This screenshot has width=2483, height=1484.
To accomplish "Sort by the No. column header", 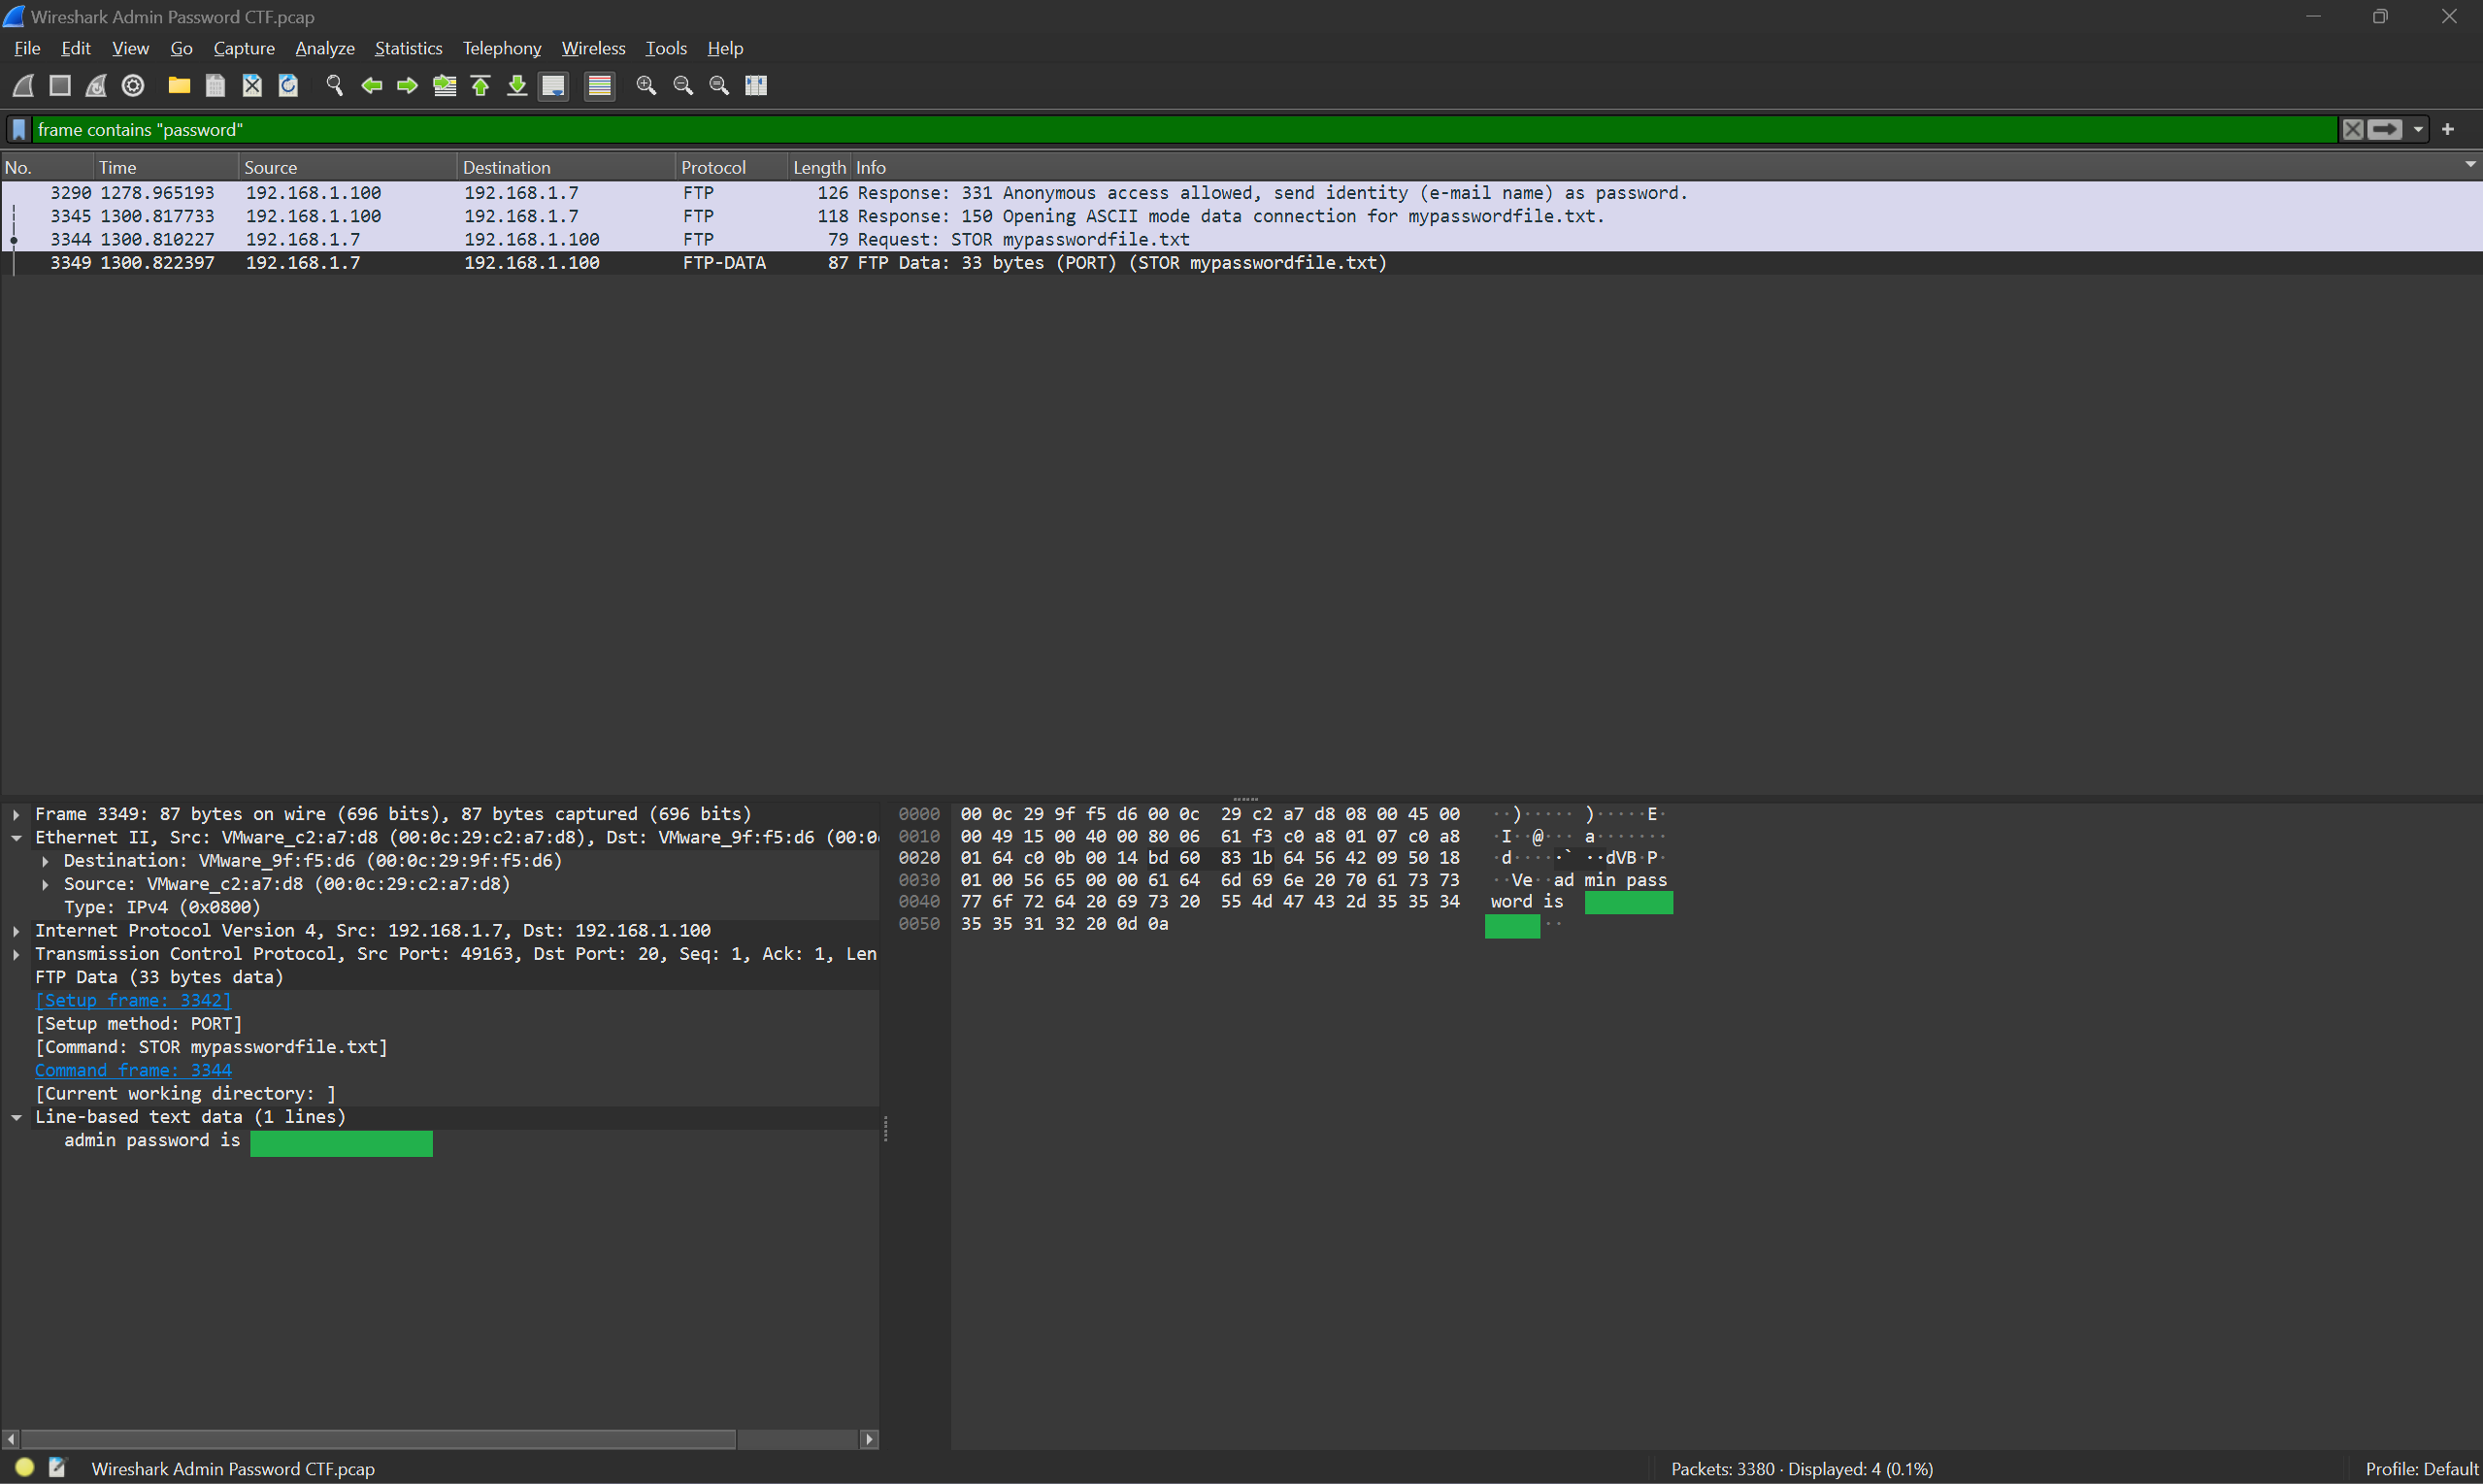I will [48, 167].
